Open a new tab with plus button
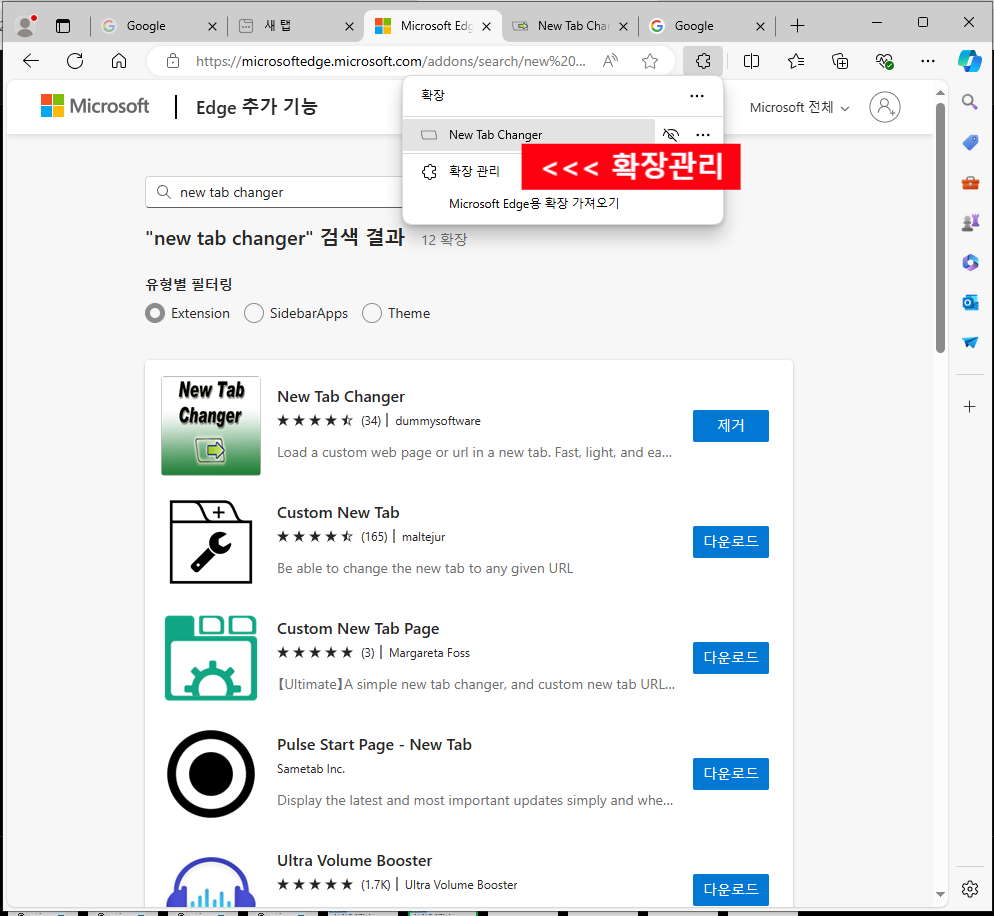Screen dimensions: 994x916 click(797, 26)
